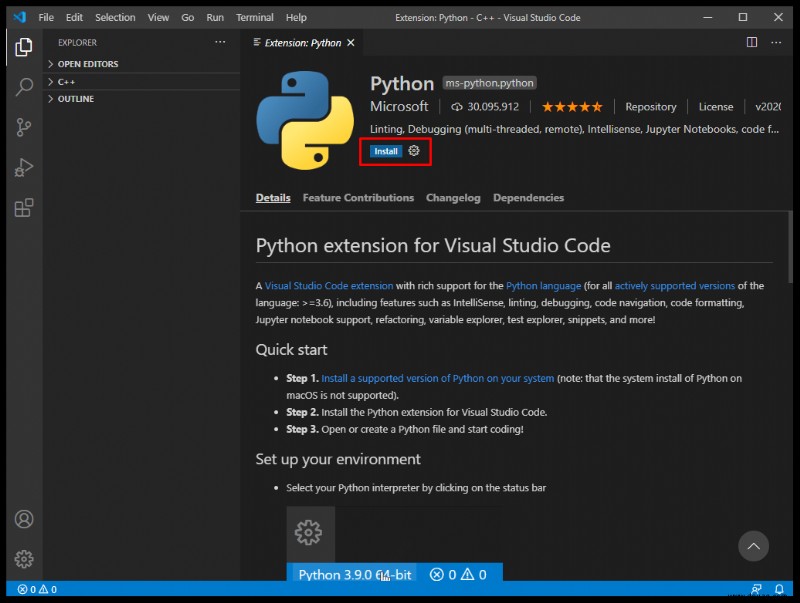The height and width of the screenshot is (603, 800).
Task: Open the Source Control view icon
Action: pos(23,127)
